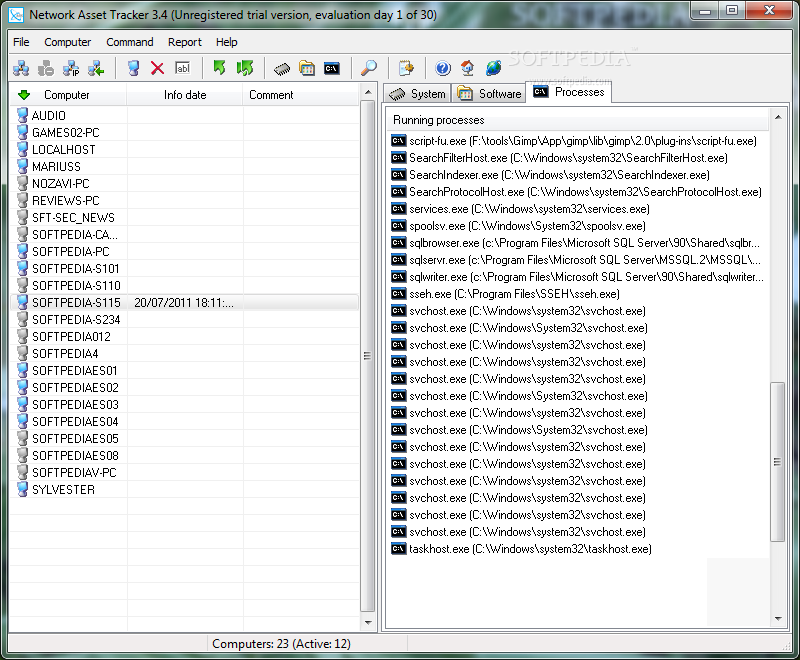The image size is (800, 660).
Task: Click the processes panel scrollbar thumb
Action: click(778, 462)
